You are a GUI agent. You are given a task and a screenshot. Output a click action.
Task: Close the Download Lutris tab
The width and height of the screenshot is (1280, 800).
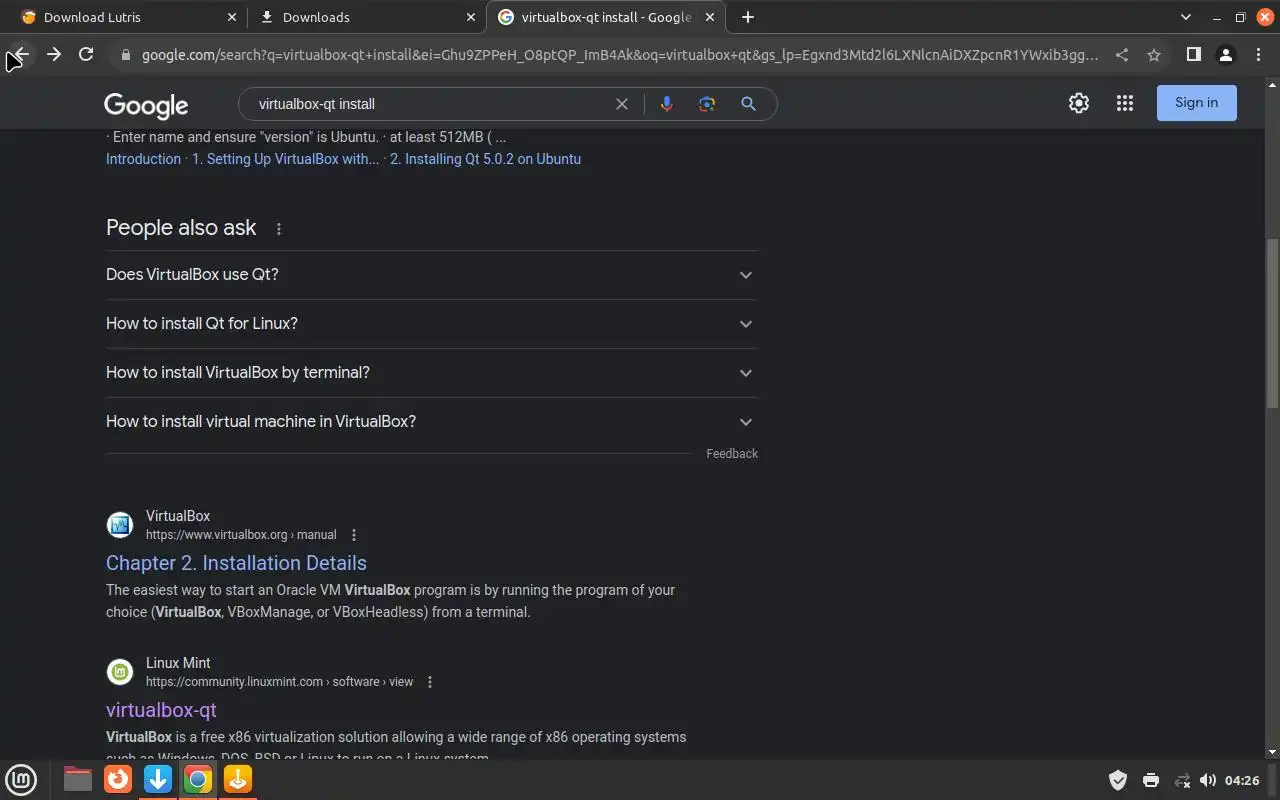coord(232,17)
